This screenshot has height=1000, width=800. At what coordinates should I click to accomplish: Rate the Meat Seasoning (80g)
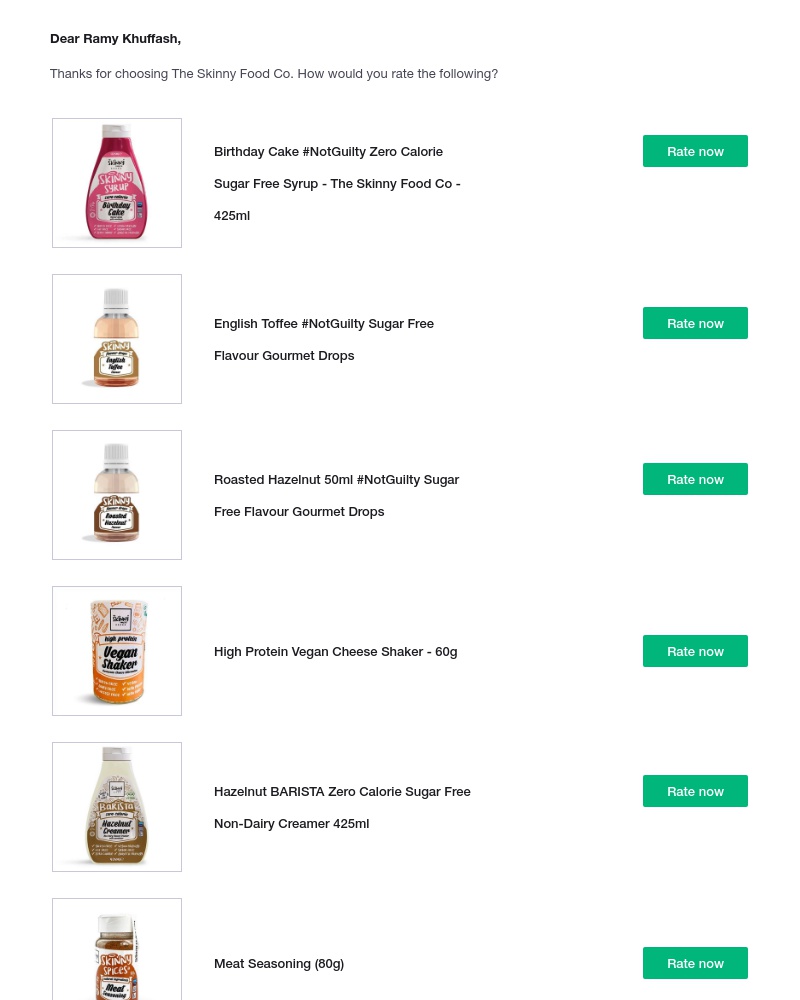coord(695,963)
